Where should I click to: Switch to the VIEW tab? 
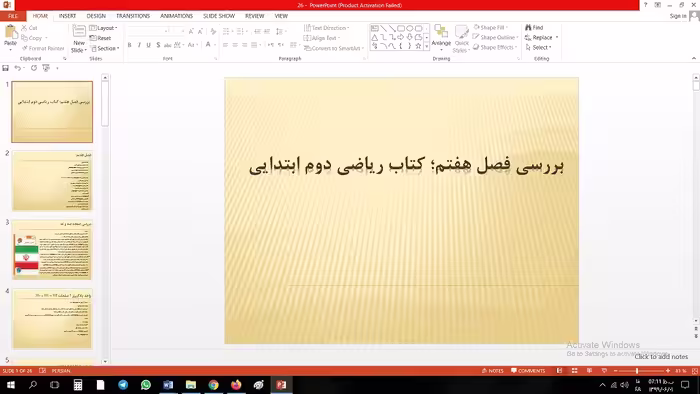281,16
